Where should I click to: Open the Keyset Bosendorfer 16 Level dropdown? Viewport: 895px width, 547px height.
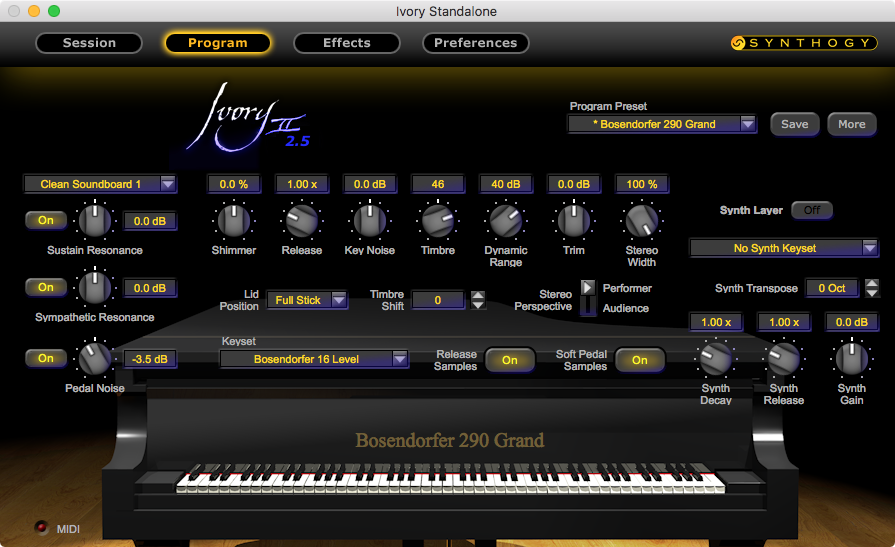[314, 359]
